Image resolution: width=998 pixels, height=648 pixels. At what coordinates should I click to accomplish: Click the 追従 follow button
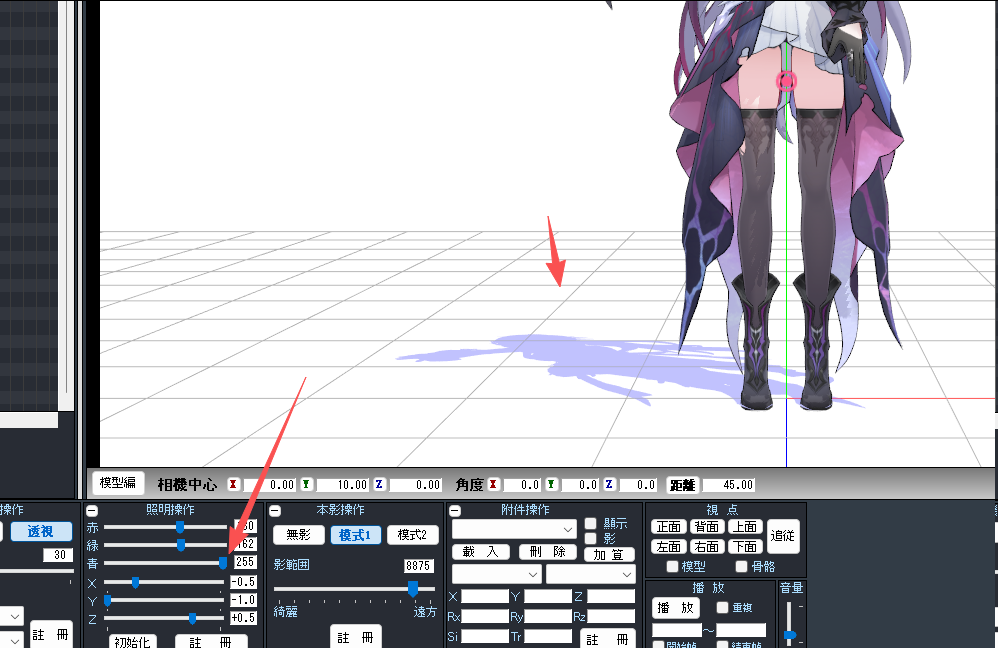[x=783, y=536]
